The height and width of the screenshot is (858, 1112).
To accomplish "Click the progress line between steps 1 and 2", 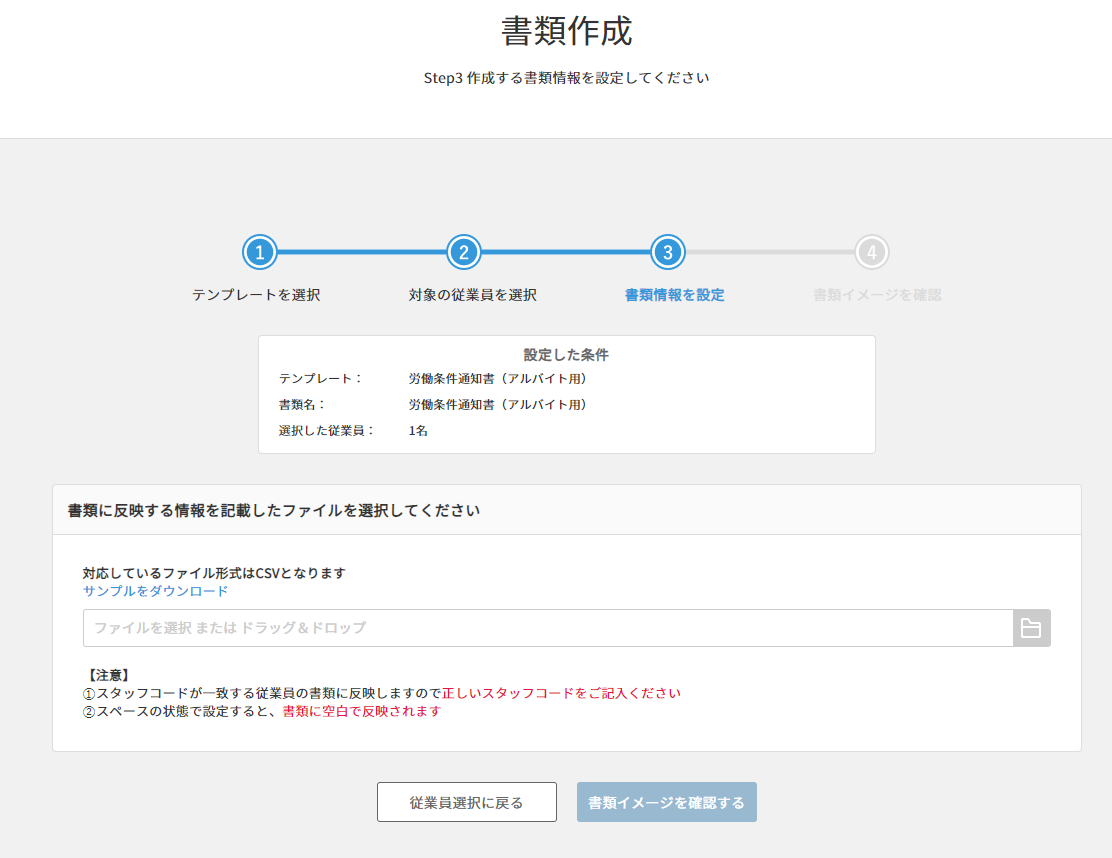I will [361, 253].
